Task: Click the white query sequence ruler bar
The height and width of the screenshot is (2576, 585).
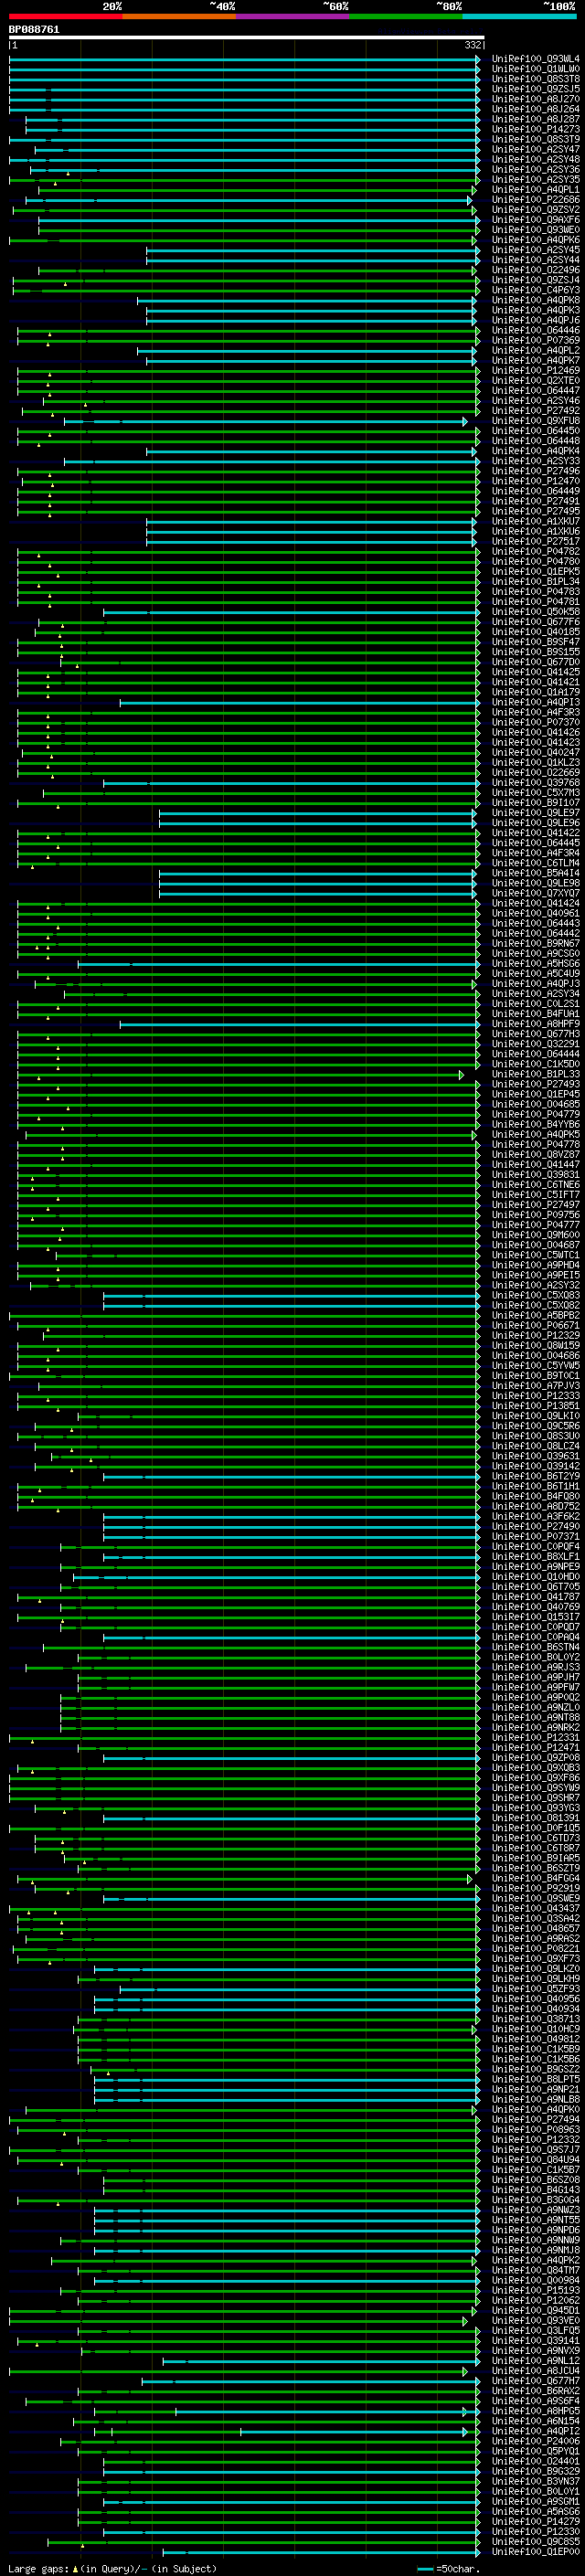Action: pyautogui.click(x=247, y=37)
